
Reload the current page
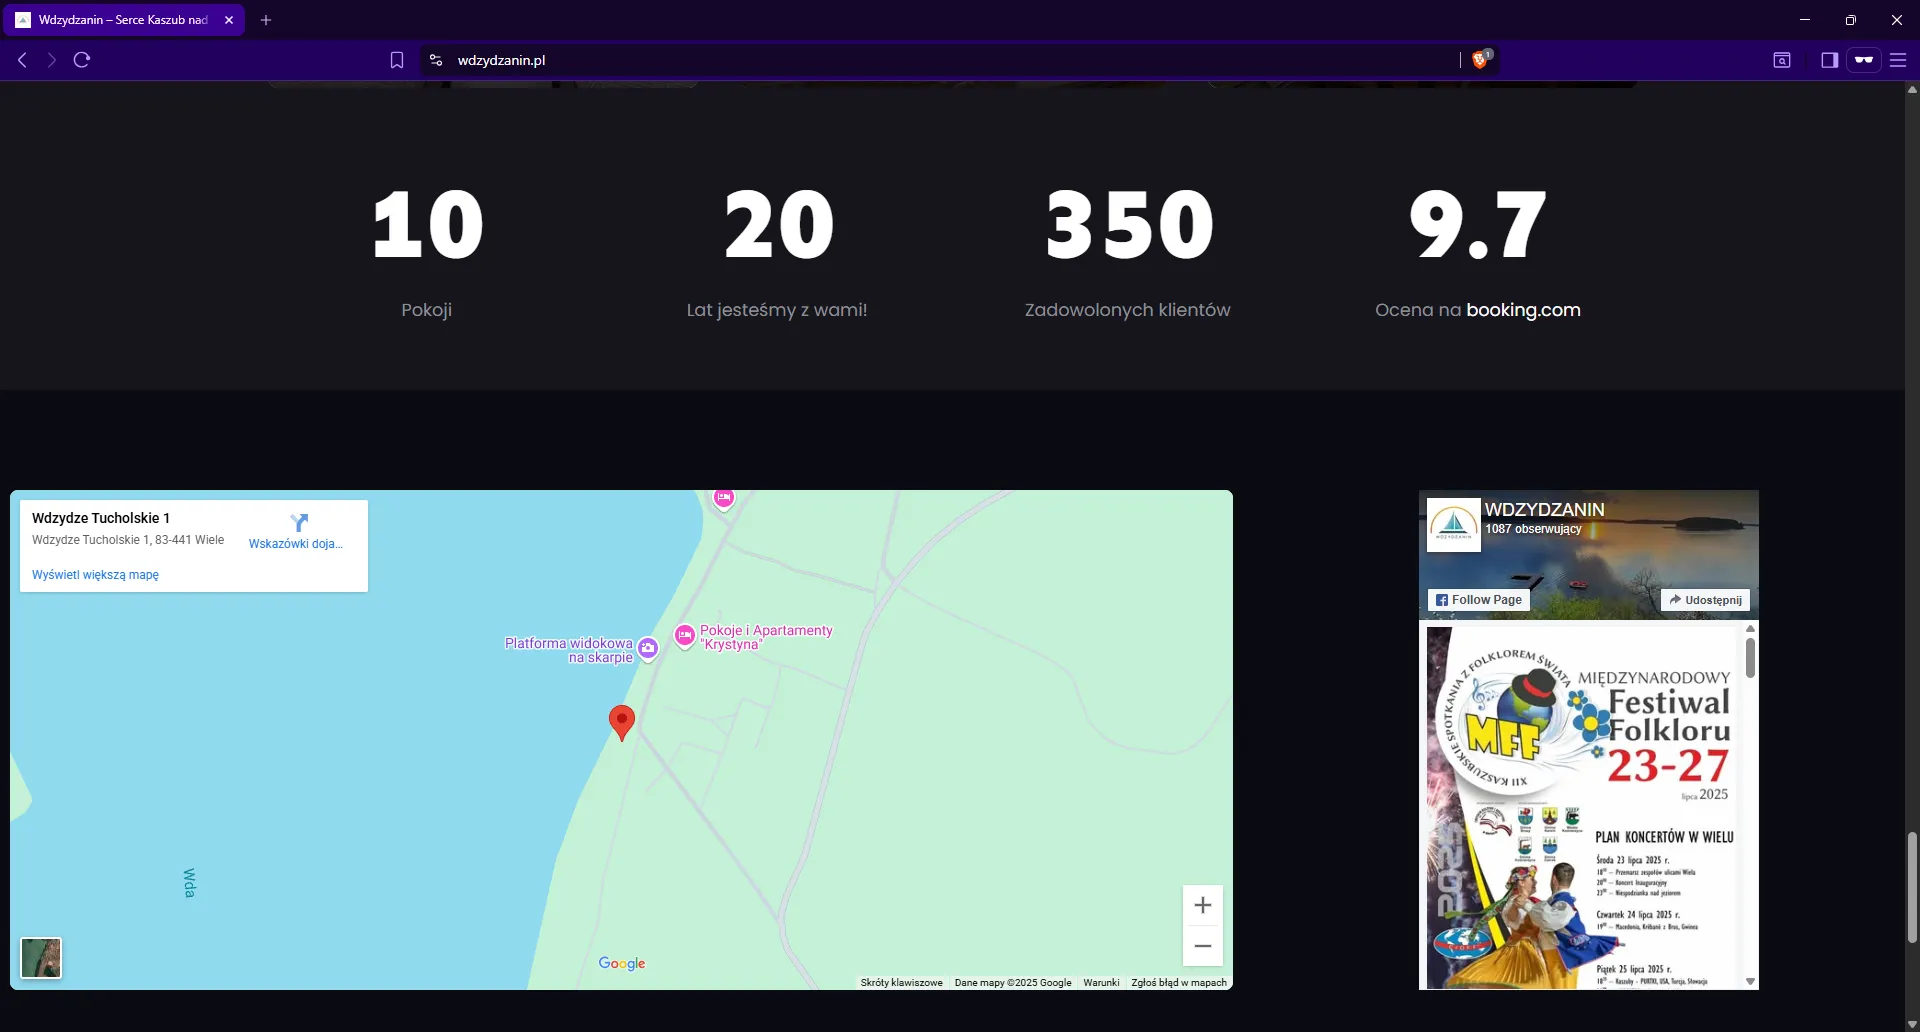82,60
